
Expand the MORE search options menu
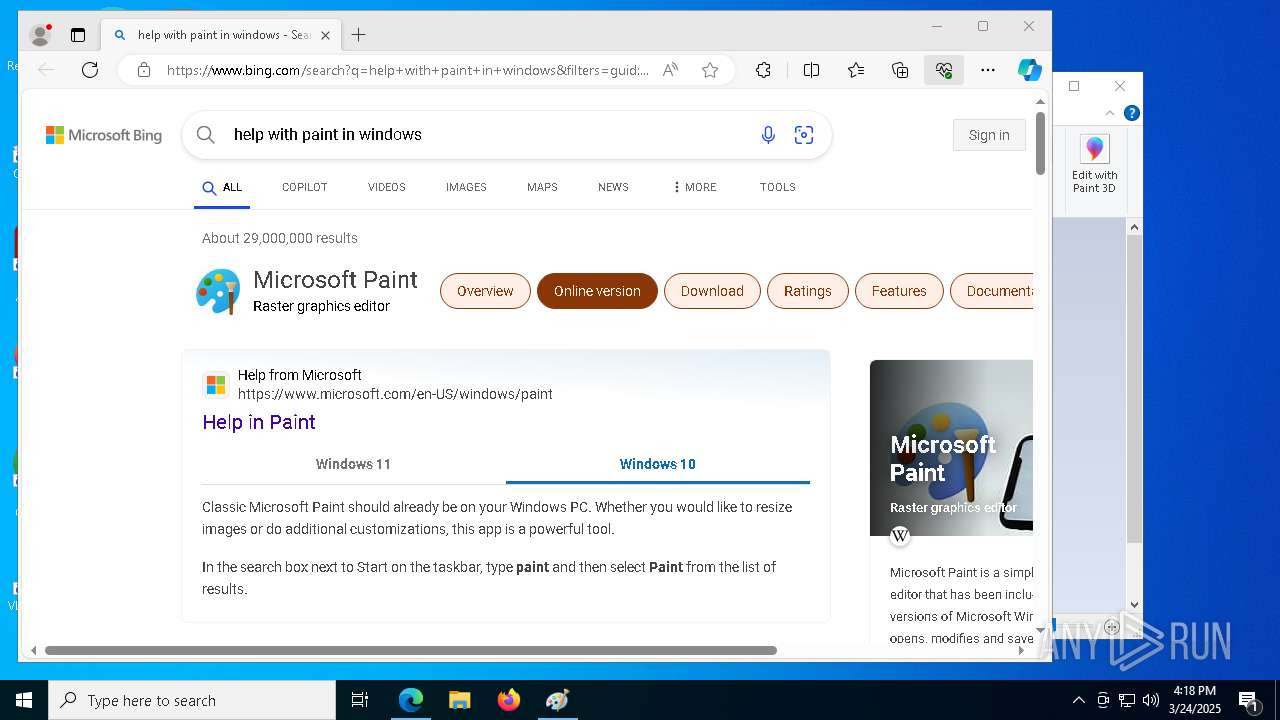(694, 187)
